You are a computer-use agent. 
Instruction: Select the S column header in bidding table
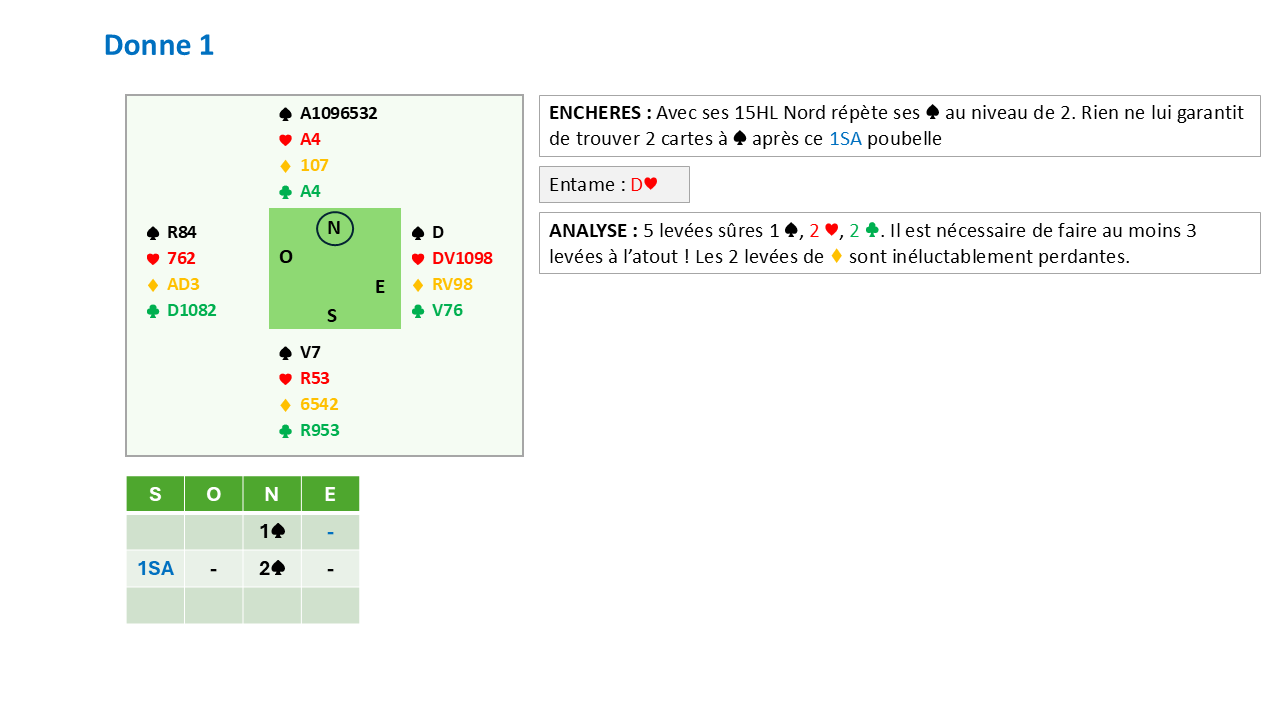pos(155,494)
